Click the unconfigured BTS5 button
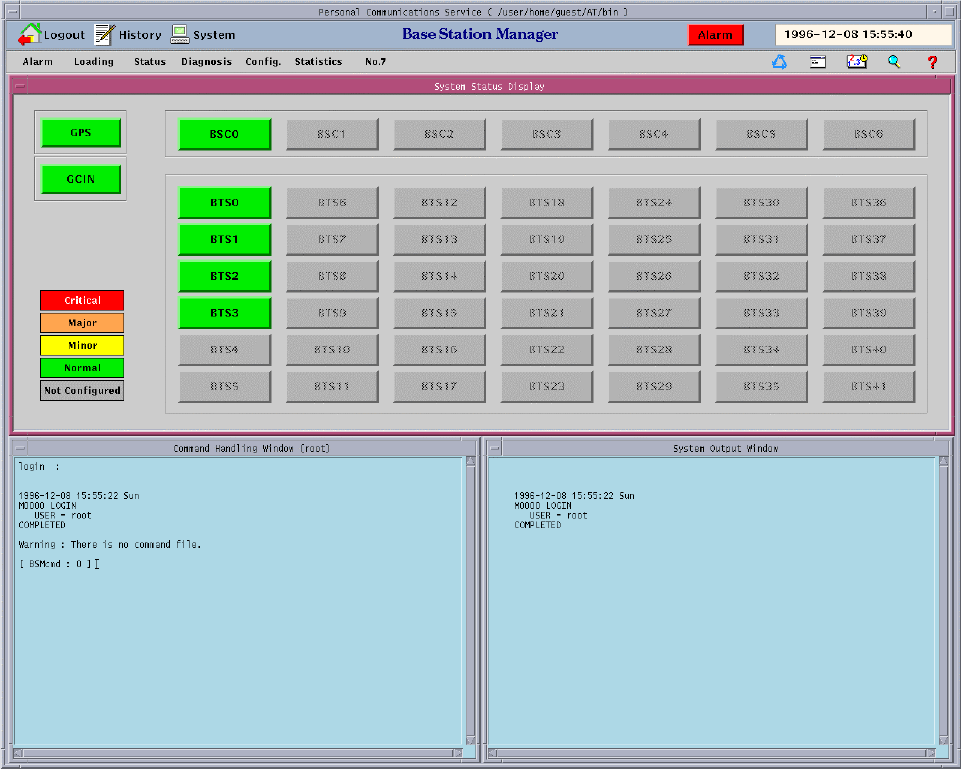The image size is (961, 769). point(224,387)
